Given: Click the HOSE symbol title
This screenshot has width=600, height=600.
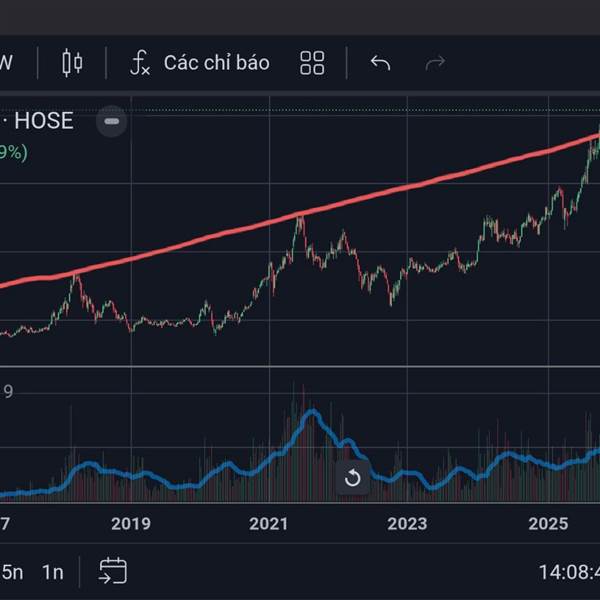Looking at the screenshot, I should click(42, 121).
